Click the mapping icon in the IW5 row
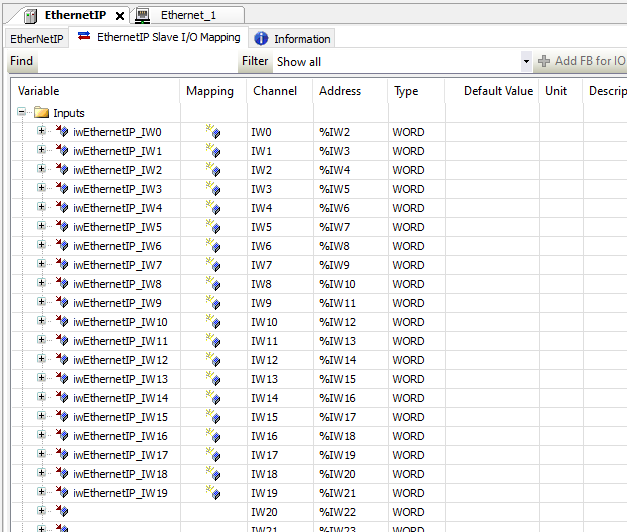This screenshot has width=627, height=532. (213, 226)
